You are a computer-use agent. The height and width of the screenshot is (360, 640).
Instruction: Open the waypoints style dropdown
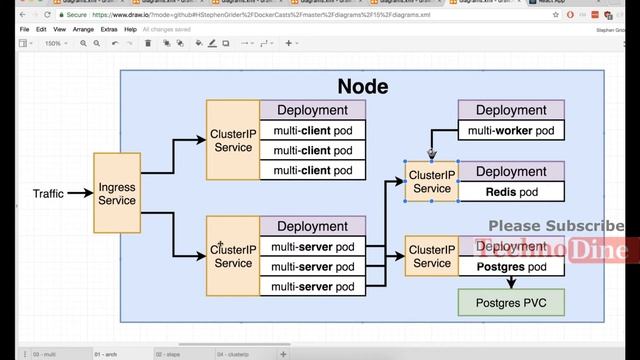point(267,43)
